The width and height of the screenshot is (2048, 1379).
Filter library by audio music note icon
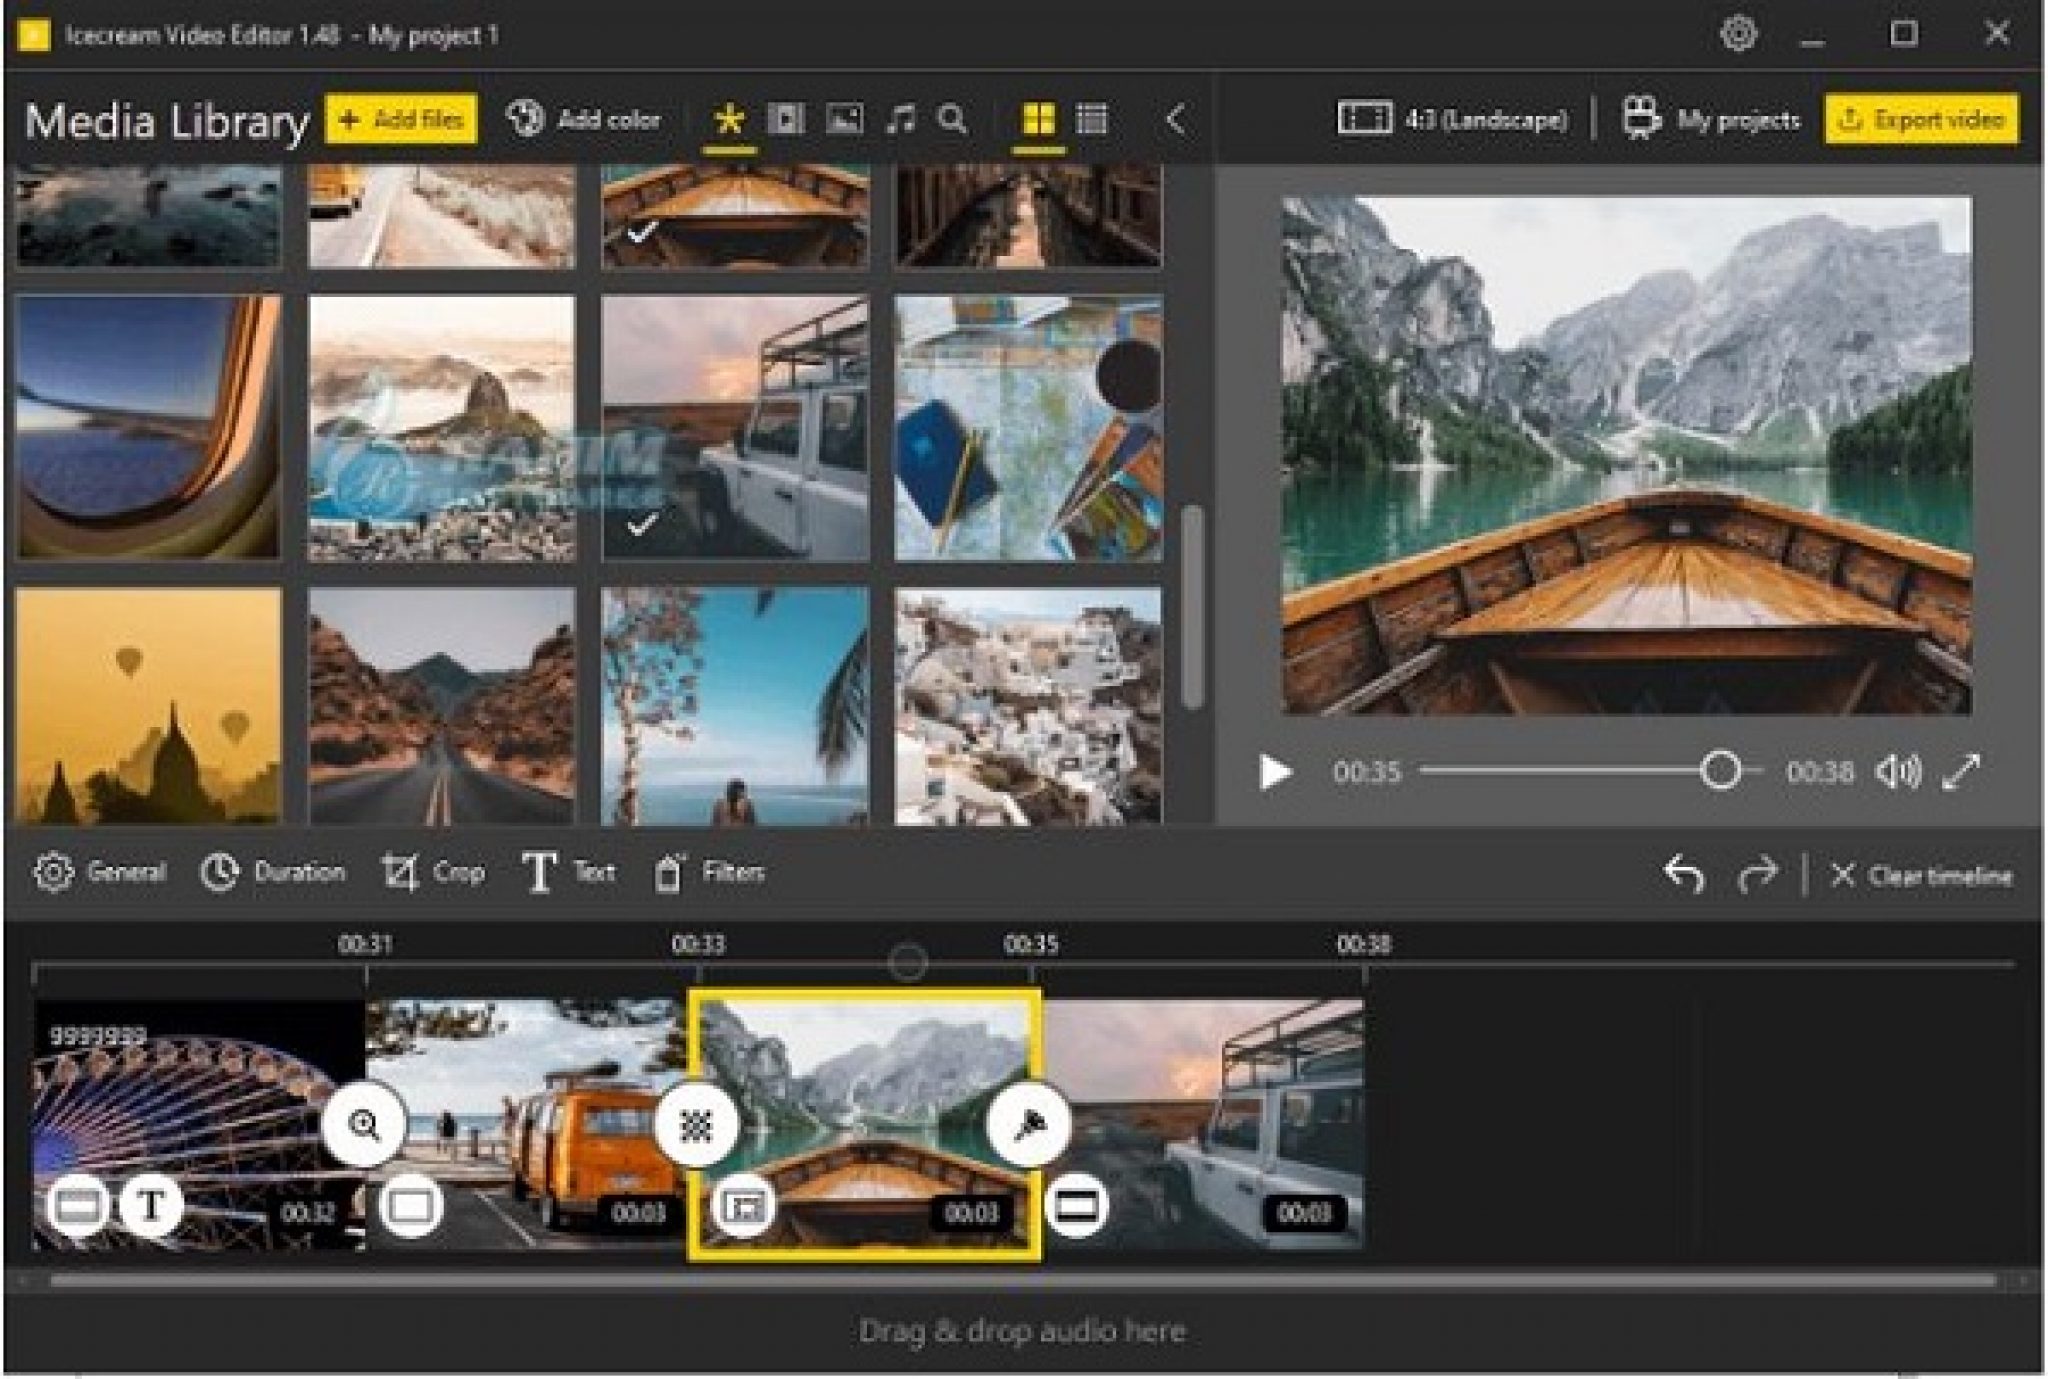coord(900,120)
